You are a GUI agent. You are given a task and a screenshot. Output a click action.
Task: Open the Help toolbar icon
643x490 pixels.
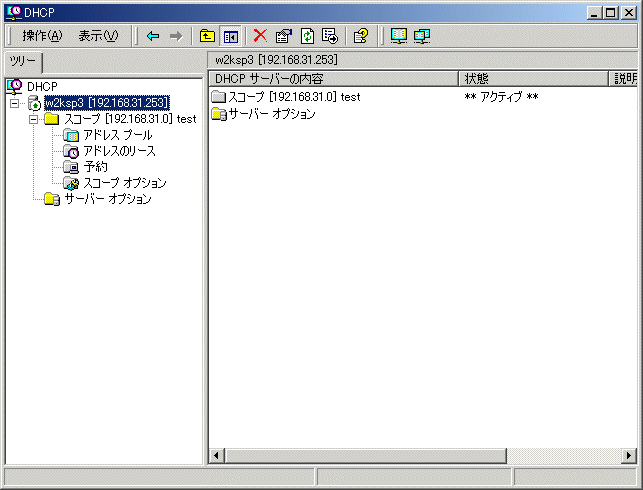click(361, 36)
